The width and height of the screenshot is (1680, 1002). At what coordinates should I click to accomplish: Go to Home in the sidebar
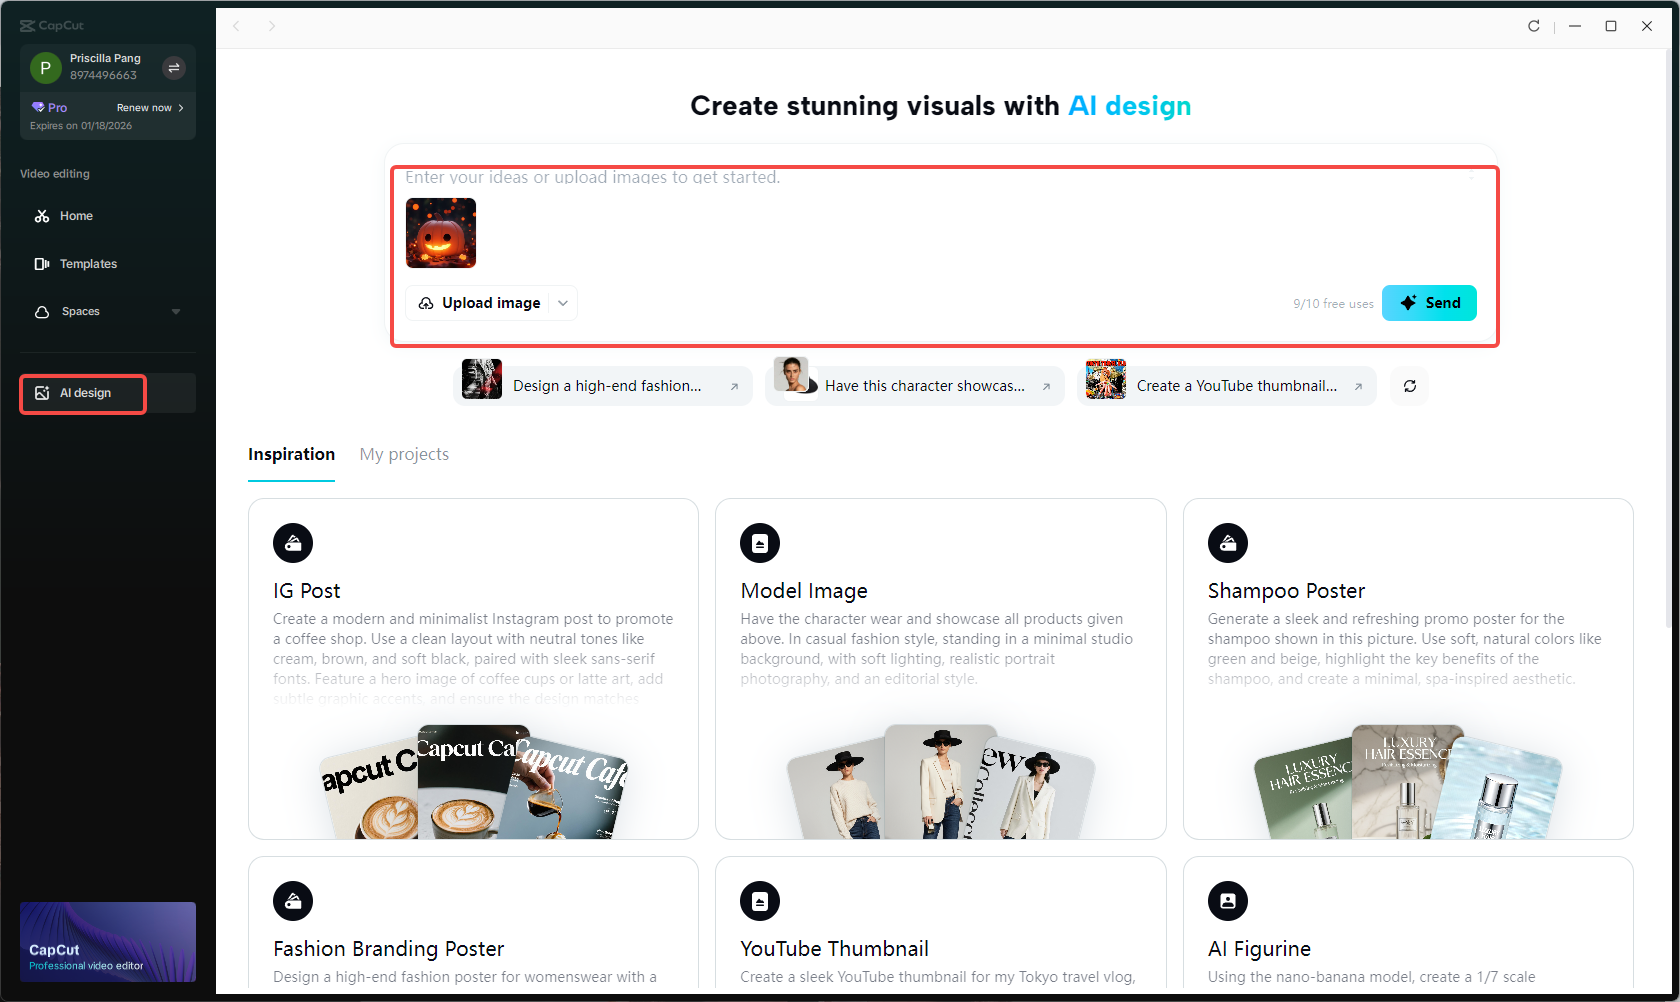(74, 215)
